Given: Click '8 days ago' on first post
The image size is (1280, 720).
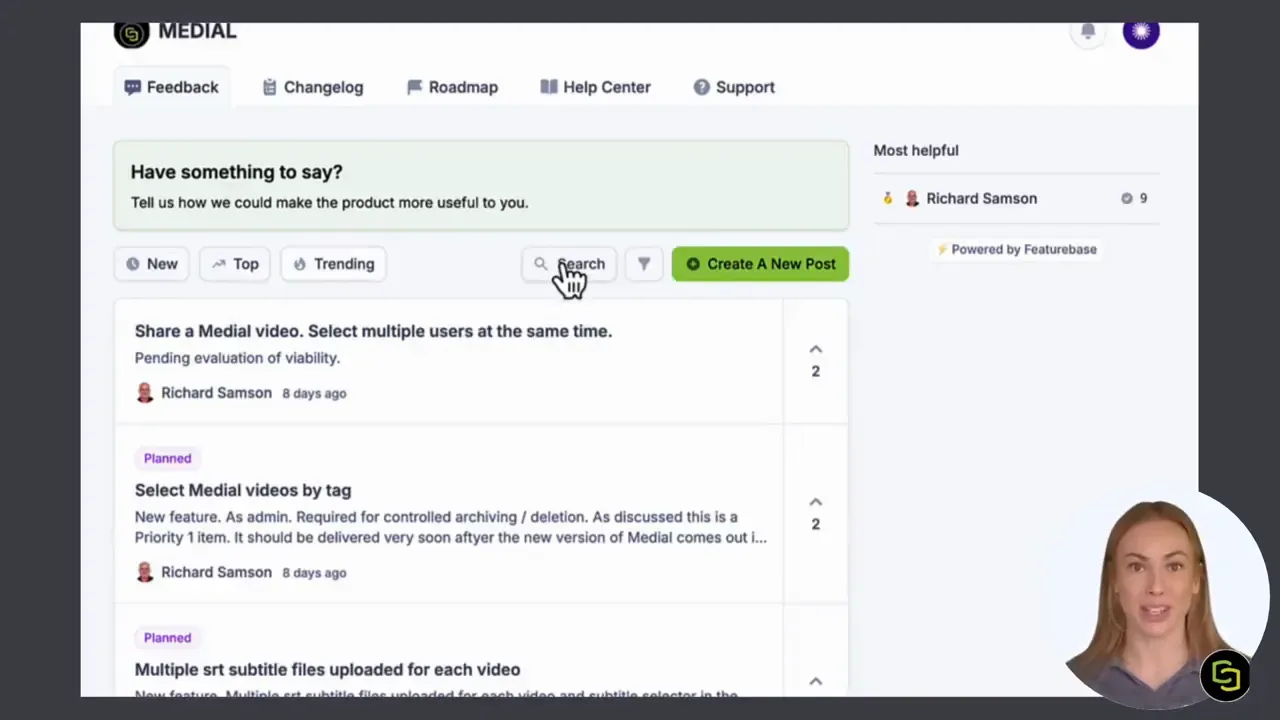Looking at the screenshot, I should pos(314,393).
